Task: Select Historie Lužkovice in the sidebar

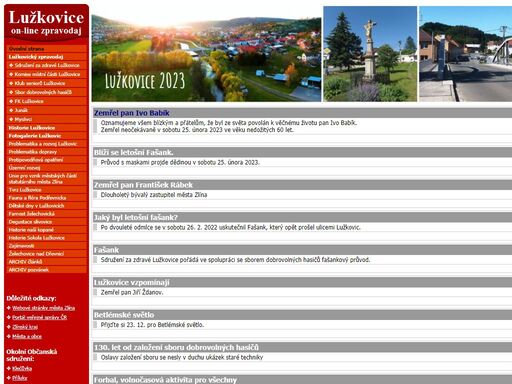Action: (32, 128)
